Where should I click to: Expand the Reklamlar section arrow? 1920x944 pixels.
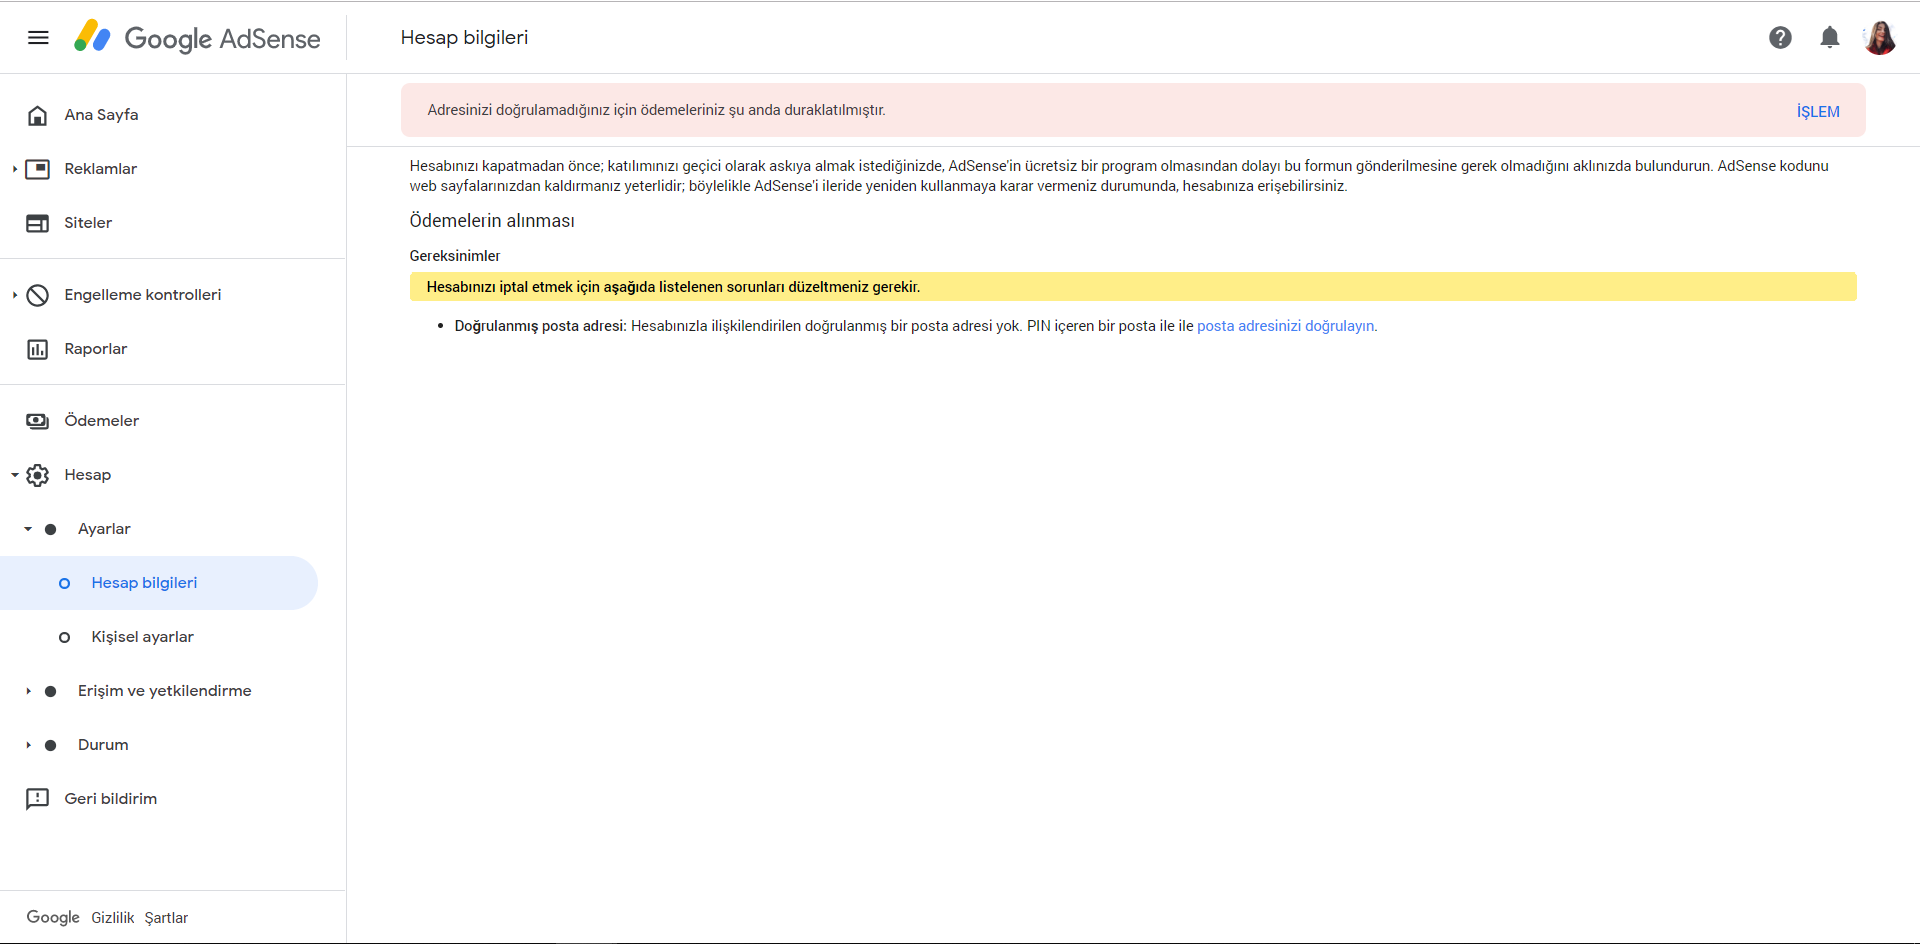(x=14, y=169)
